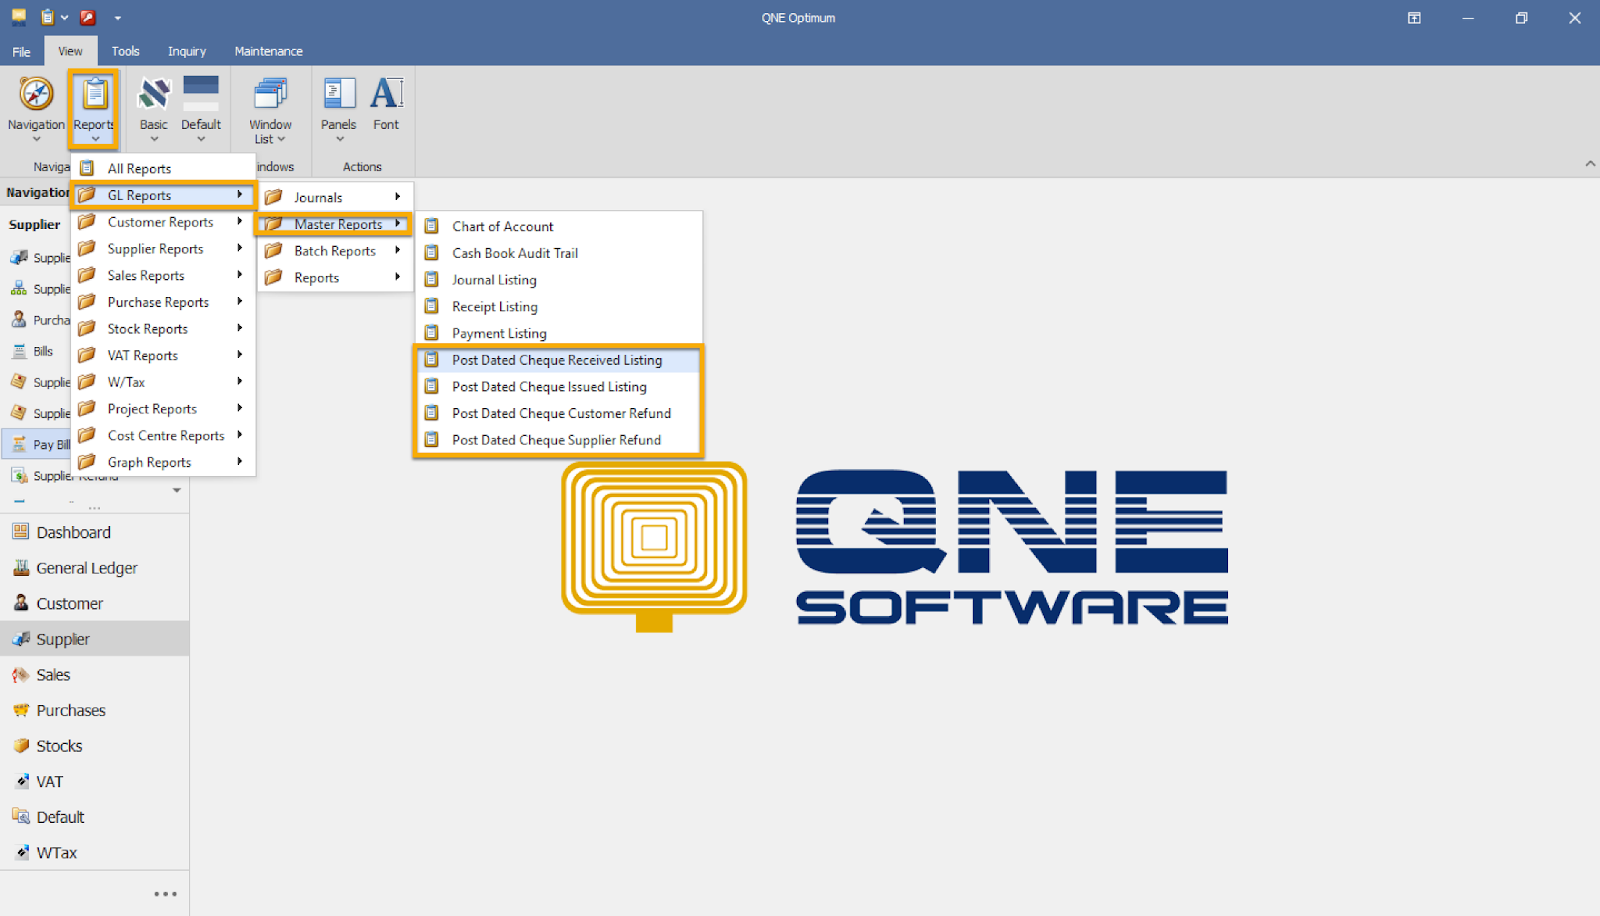Open the Window List button
This screenshot has height=916, width=1600.
pos(270,108)
